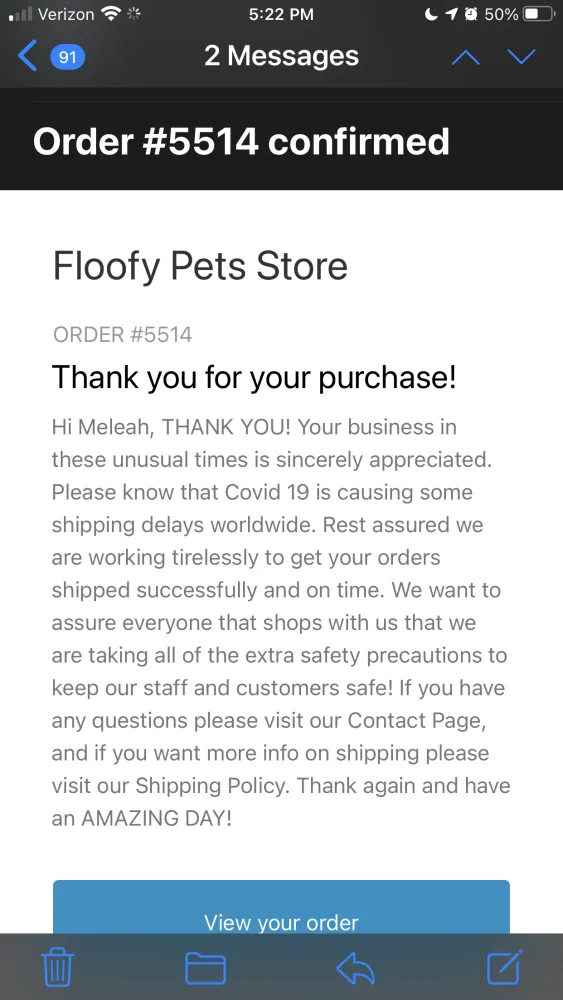Reply using the reply arrow icon
The image size is (563, 1000).
[x=355, y=968]
